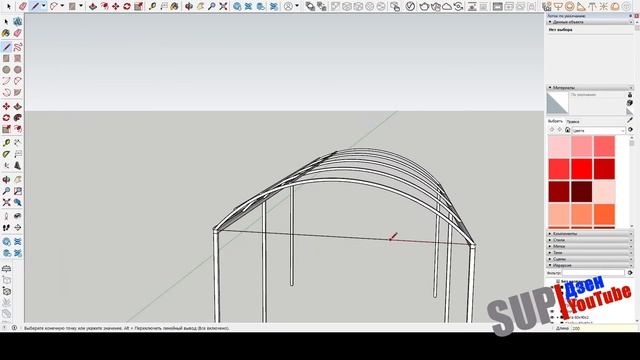This screenshot has width=640, height=360.
Task: Click the teapot render icon
Action: click(424, 6)
